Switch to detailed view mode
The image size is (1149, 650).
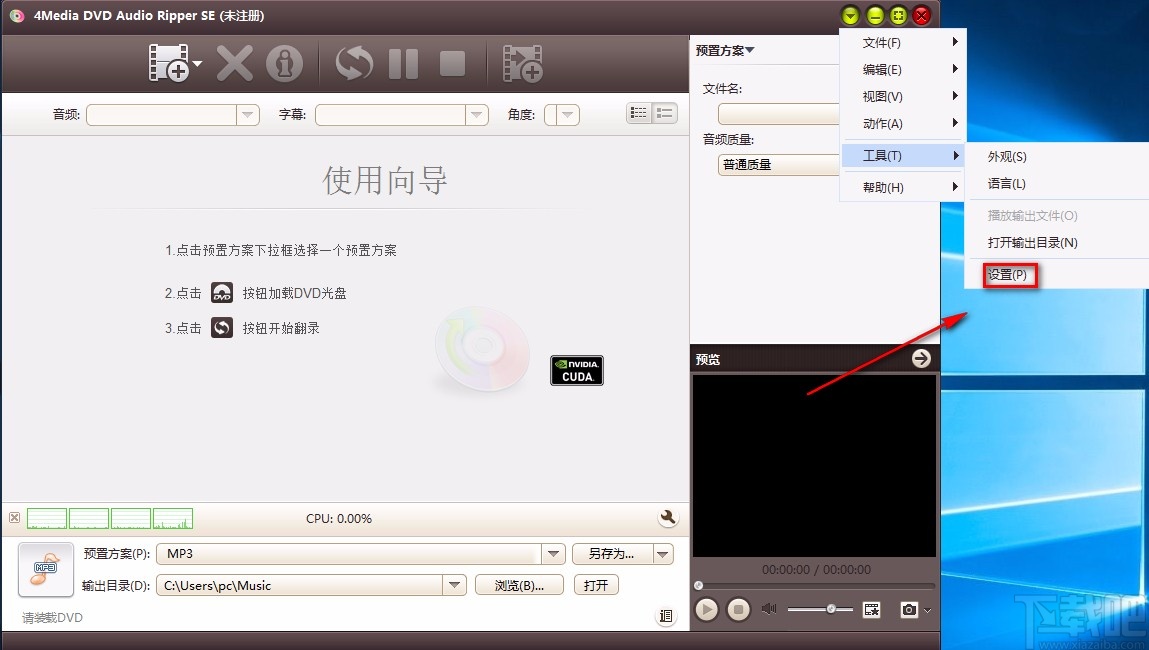tap(638, 112)
